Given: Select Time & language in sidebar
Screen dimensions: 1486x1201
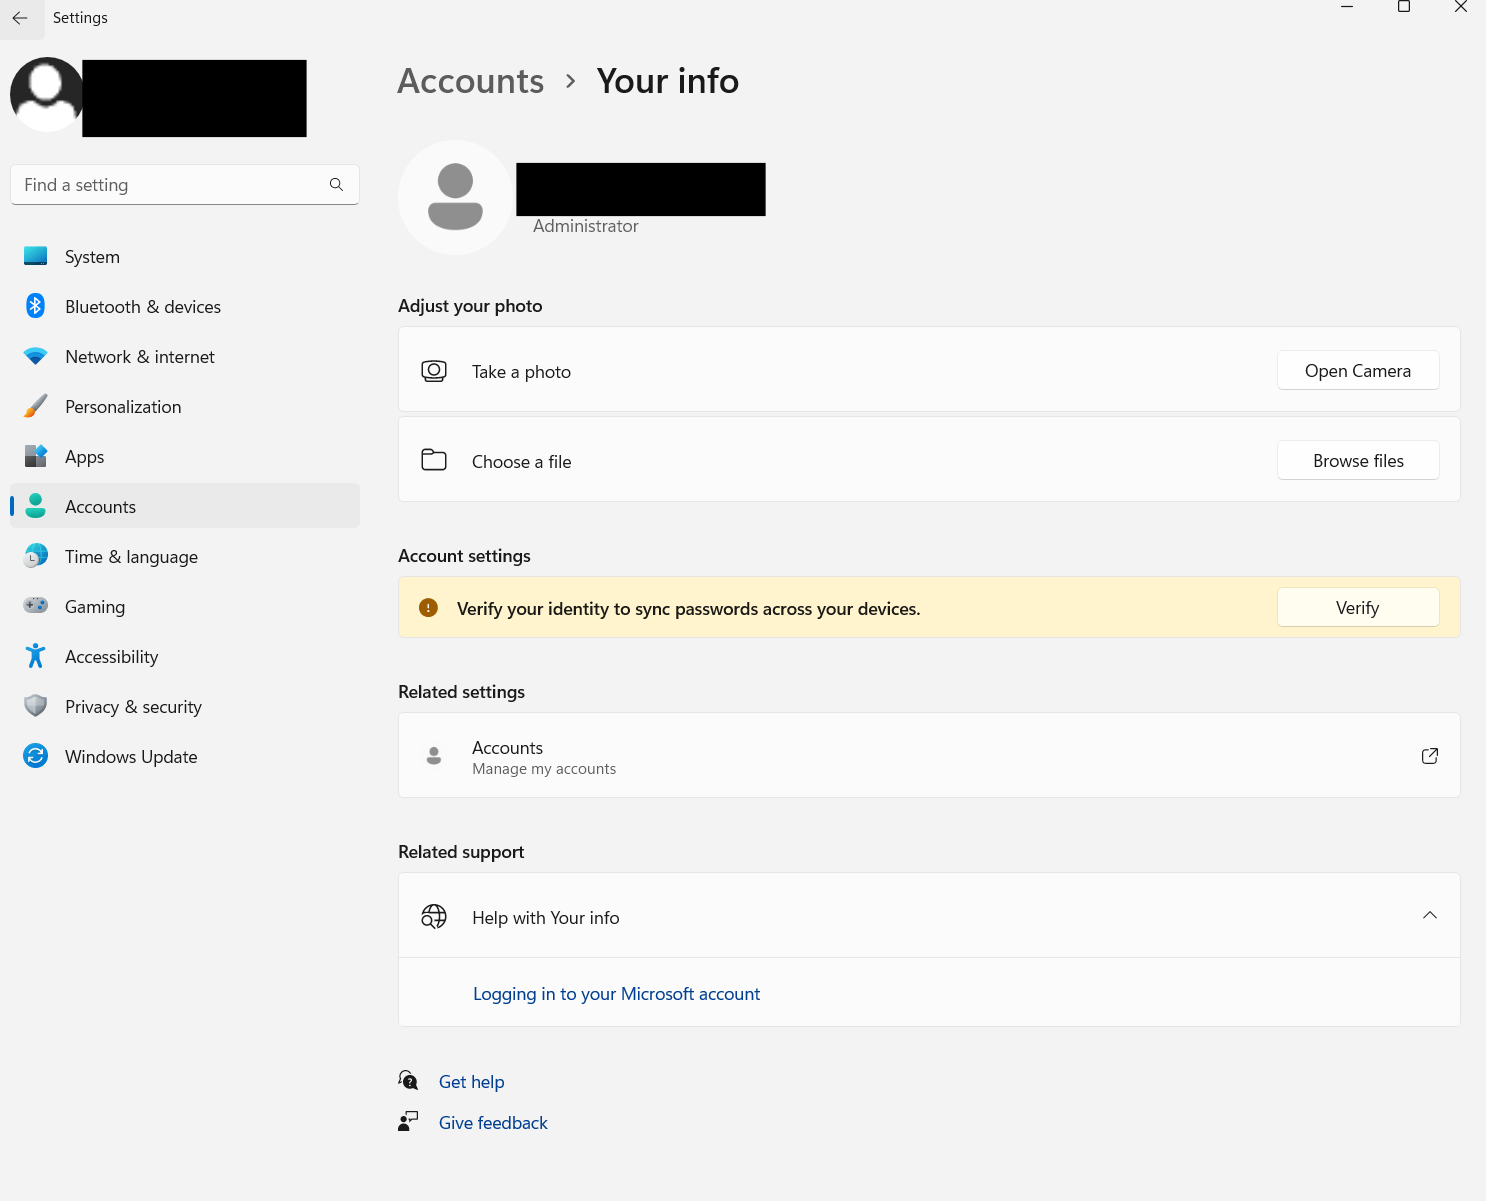Looking at the screenshot, I should (x=131, y=557).
